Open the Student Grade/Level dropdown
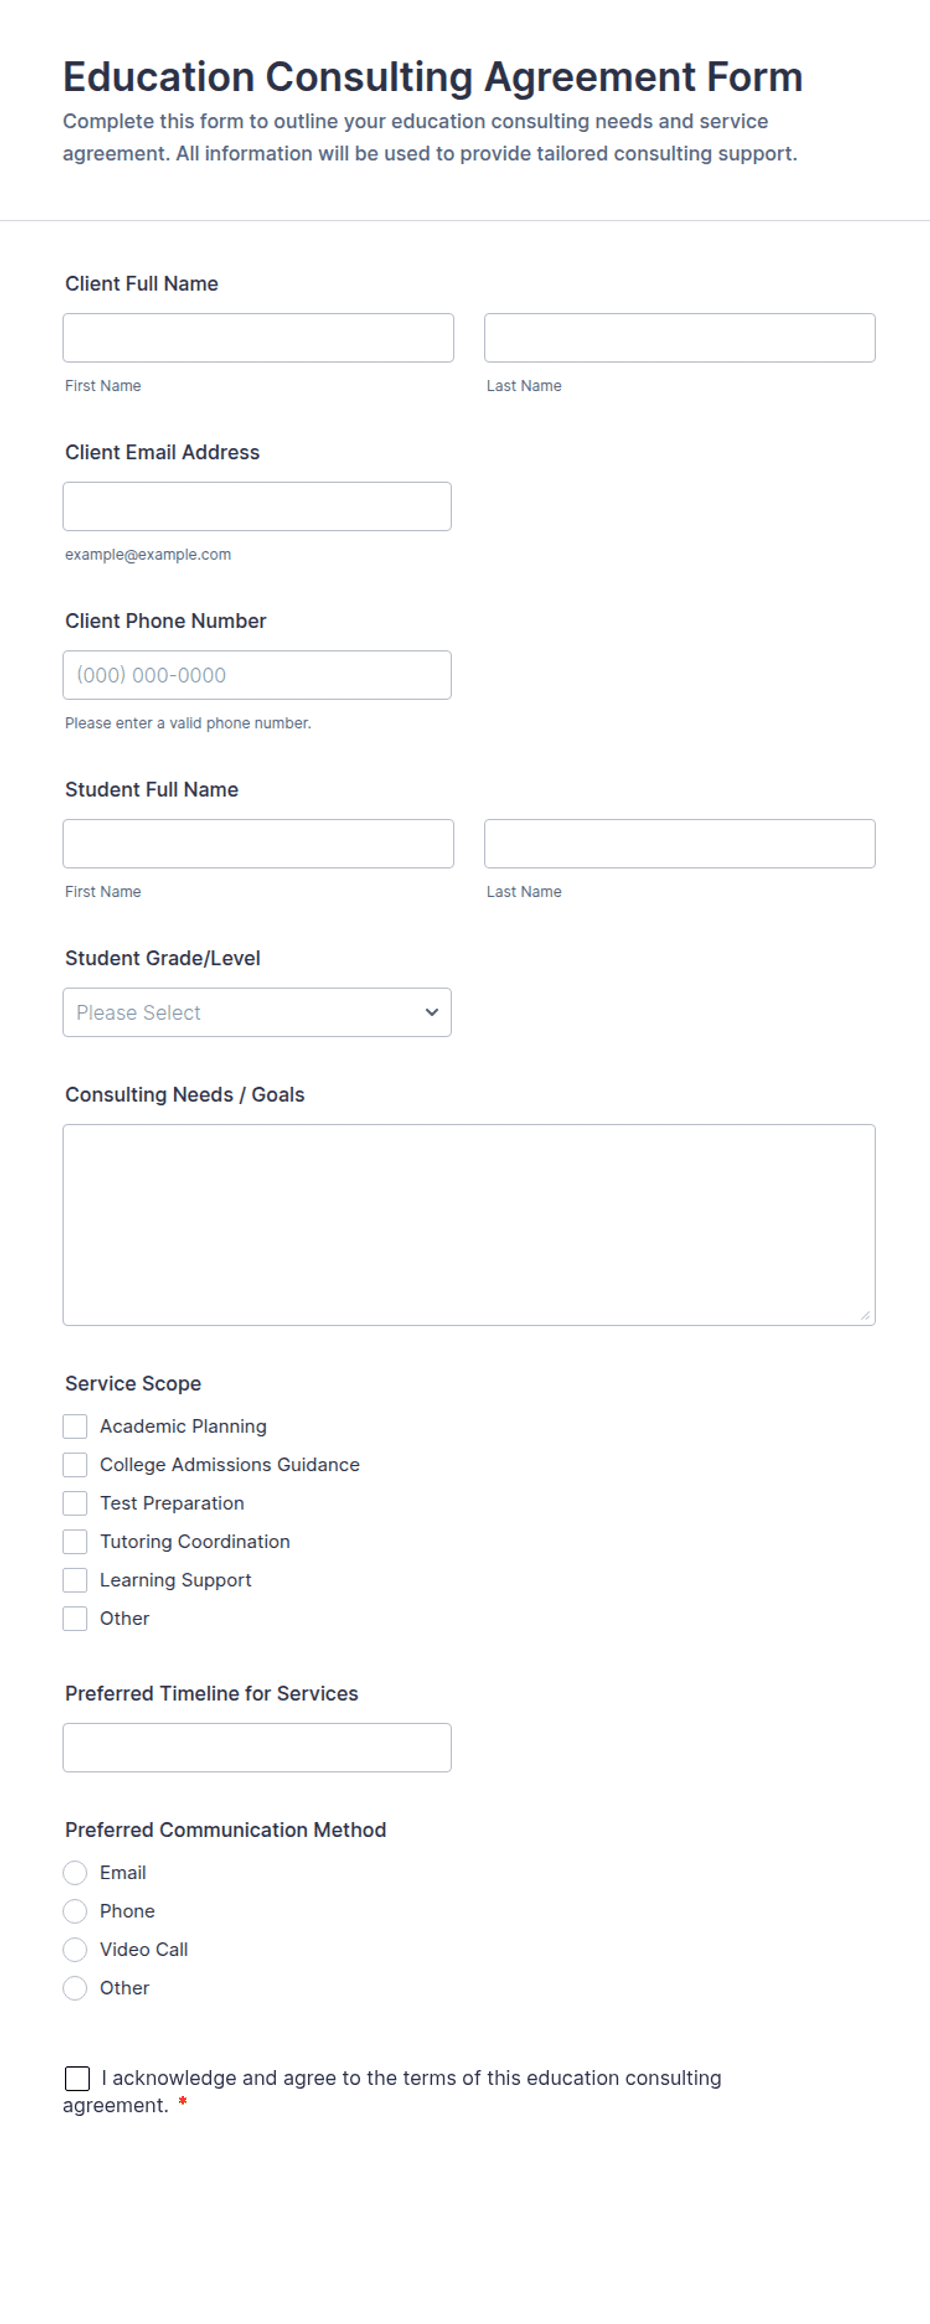 point(257,1012)
